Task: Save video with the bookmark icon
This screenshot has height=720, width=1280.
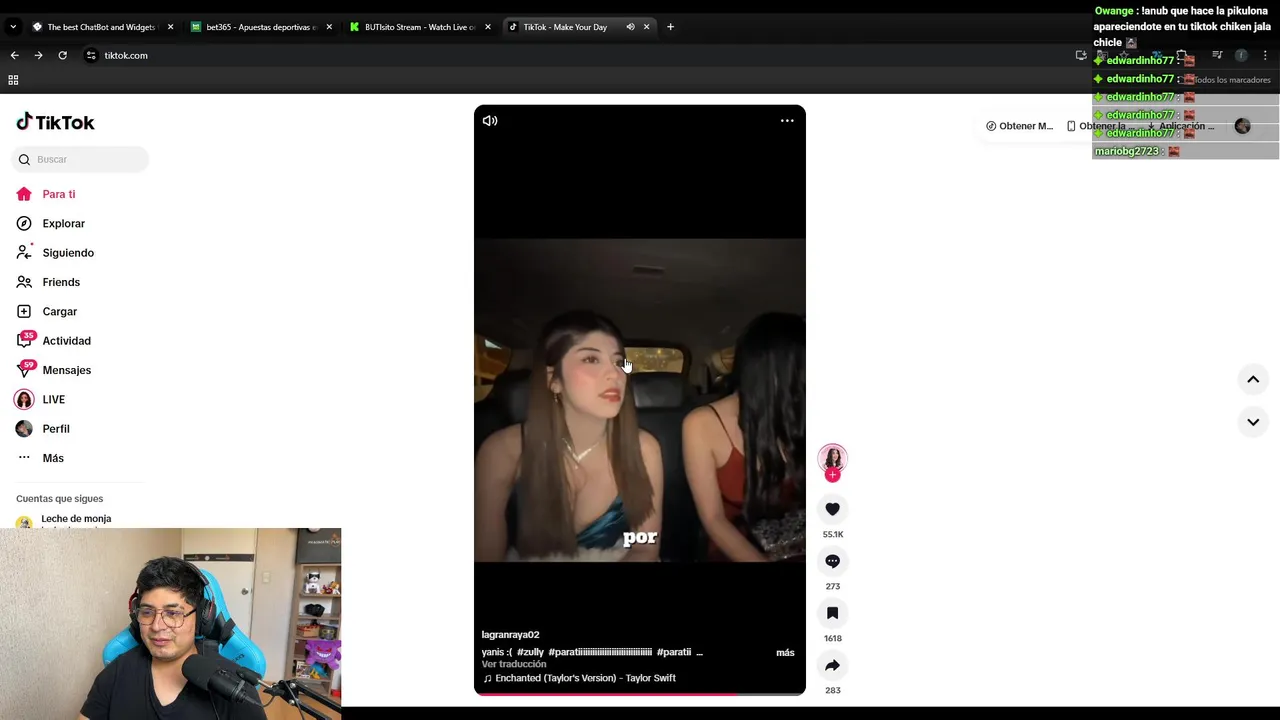Action: point(832,613)
